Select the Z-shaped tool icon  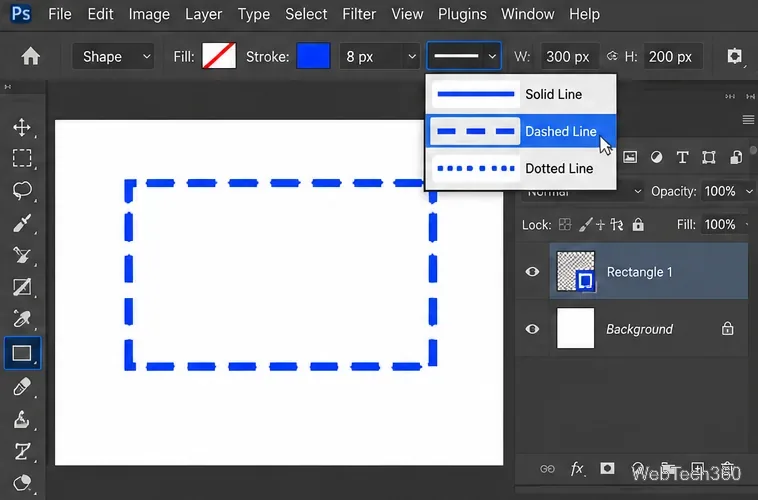(22, 452)
